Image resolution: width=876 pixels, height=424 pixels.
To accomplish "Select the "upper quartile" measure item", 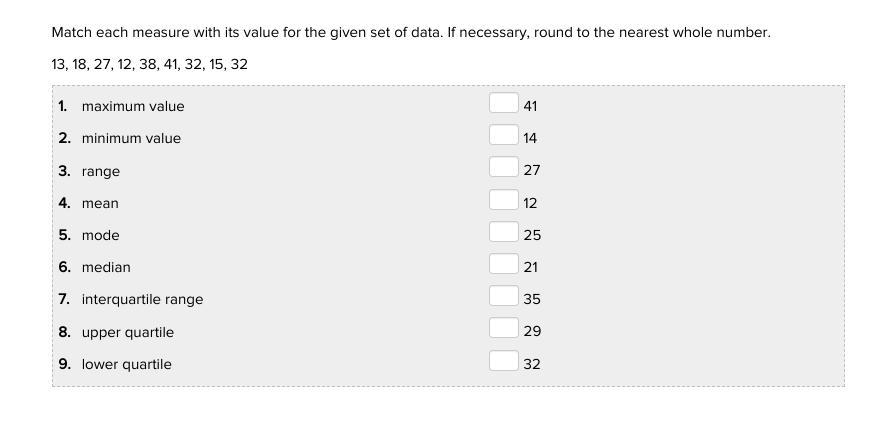I will pos(128,332).
